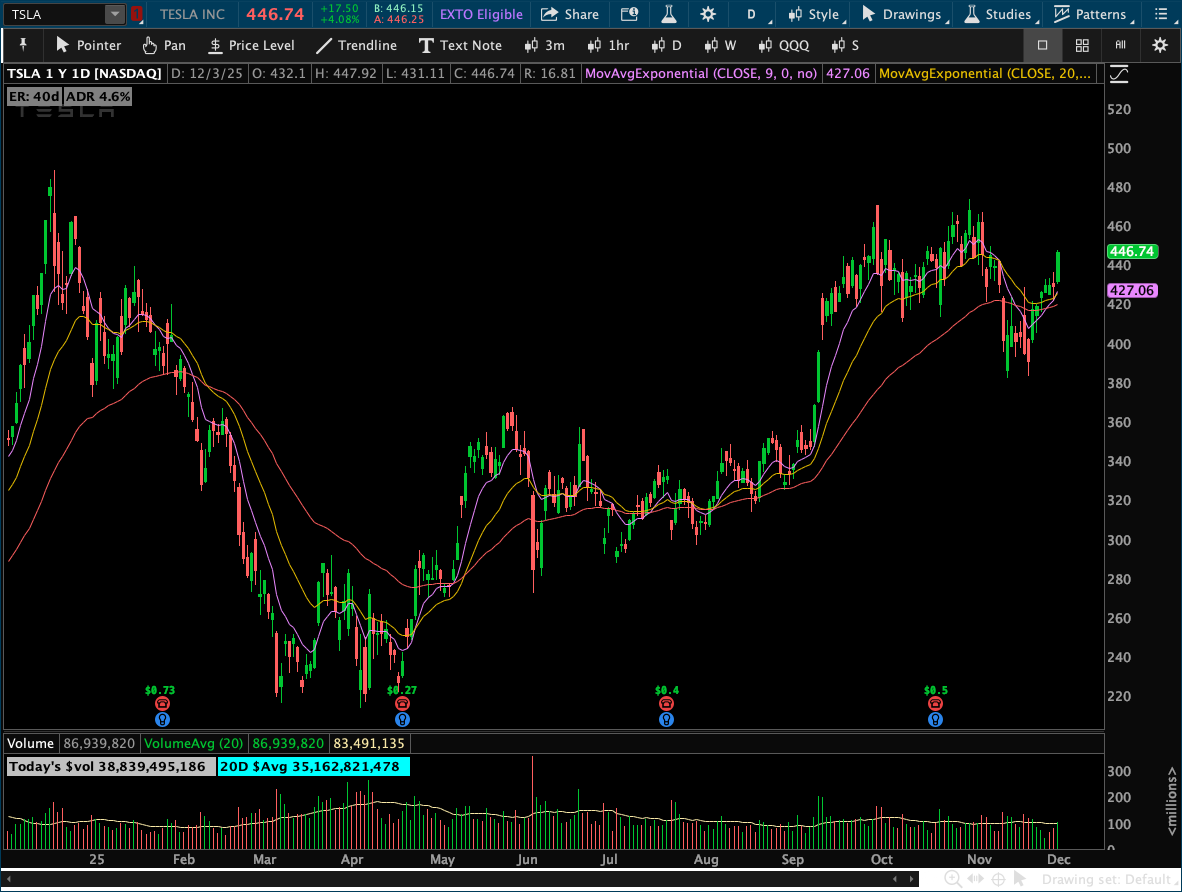This screenshot has width=1182, height=892.
Task: Click the 20D $Avg cyan label
Action: click(314, 767)
